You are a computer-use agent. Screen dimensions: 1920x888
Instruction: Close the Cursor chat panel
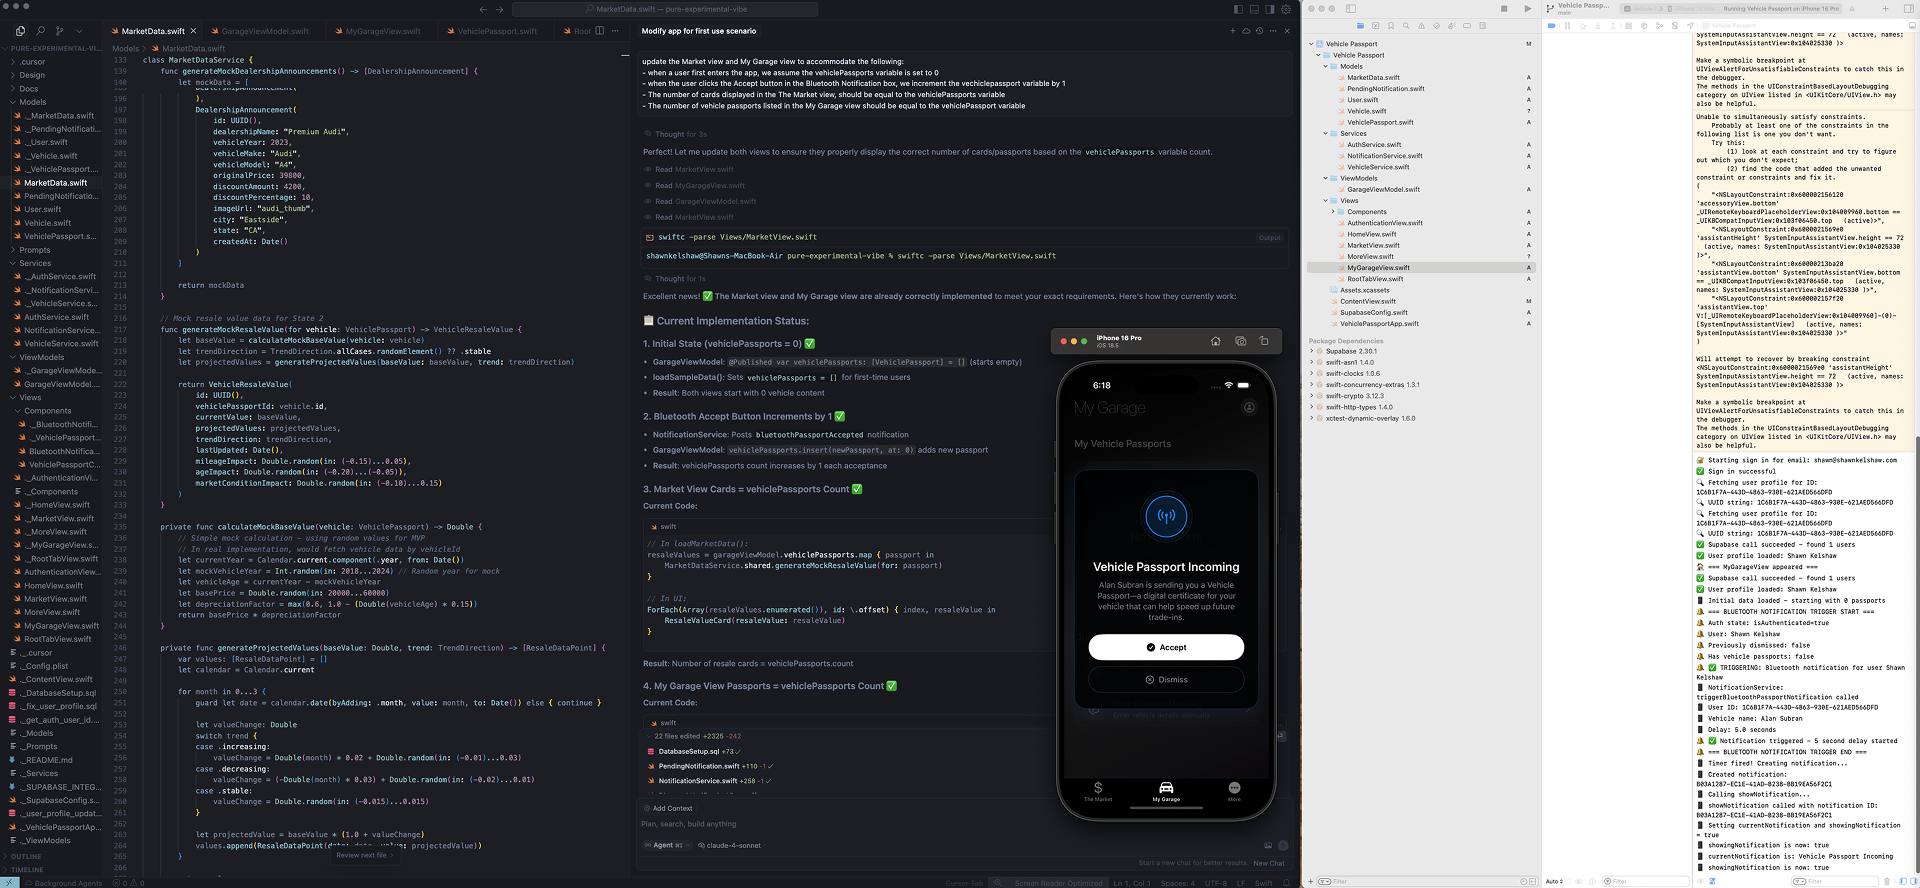pos(1286,31)
